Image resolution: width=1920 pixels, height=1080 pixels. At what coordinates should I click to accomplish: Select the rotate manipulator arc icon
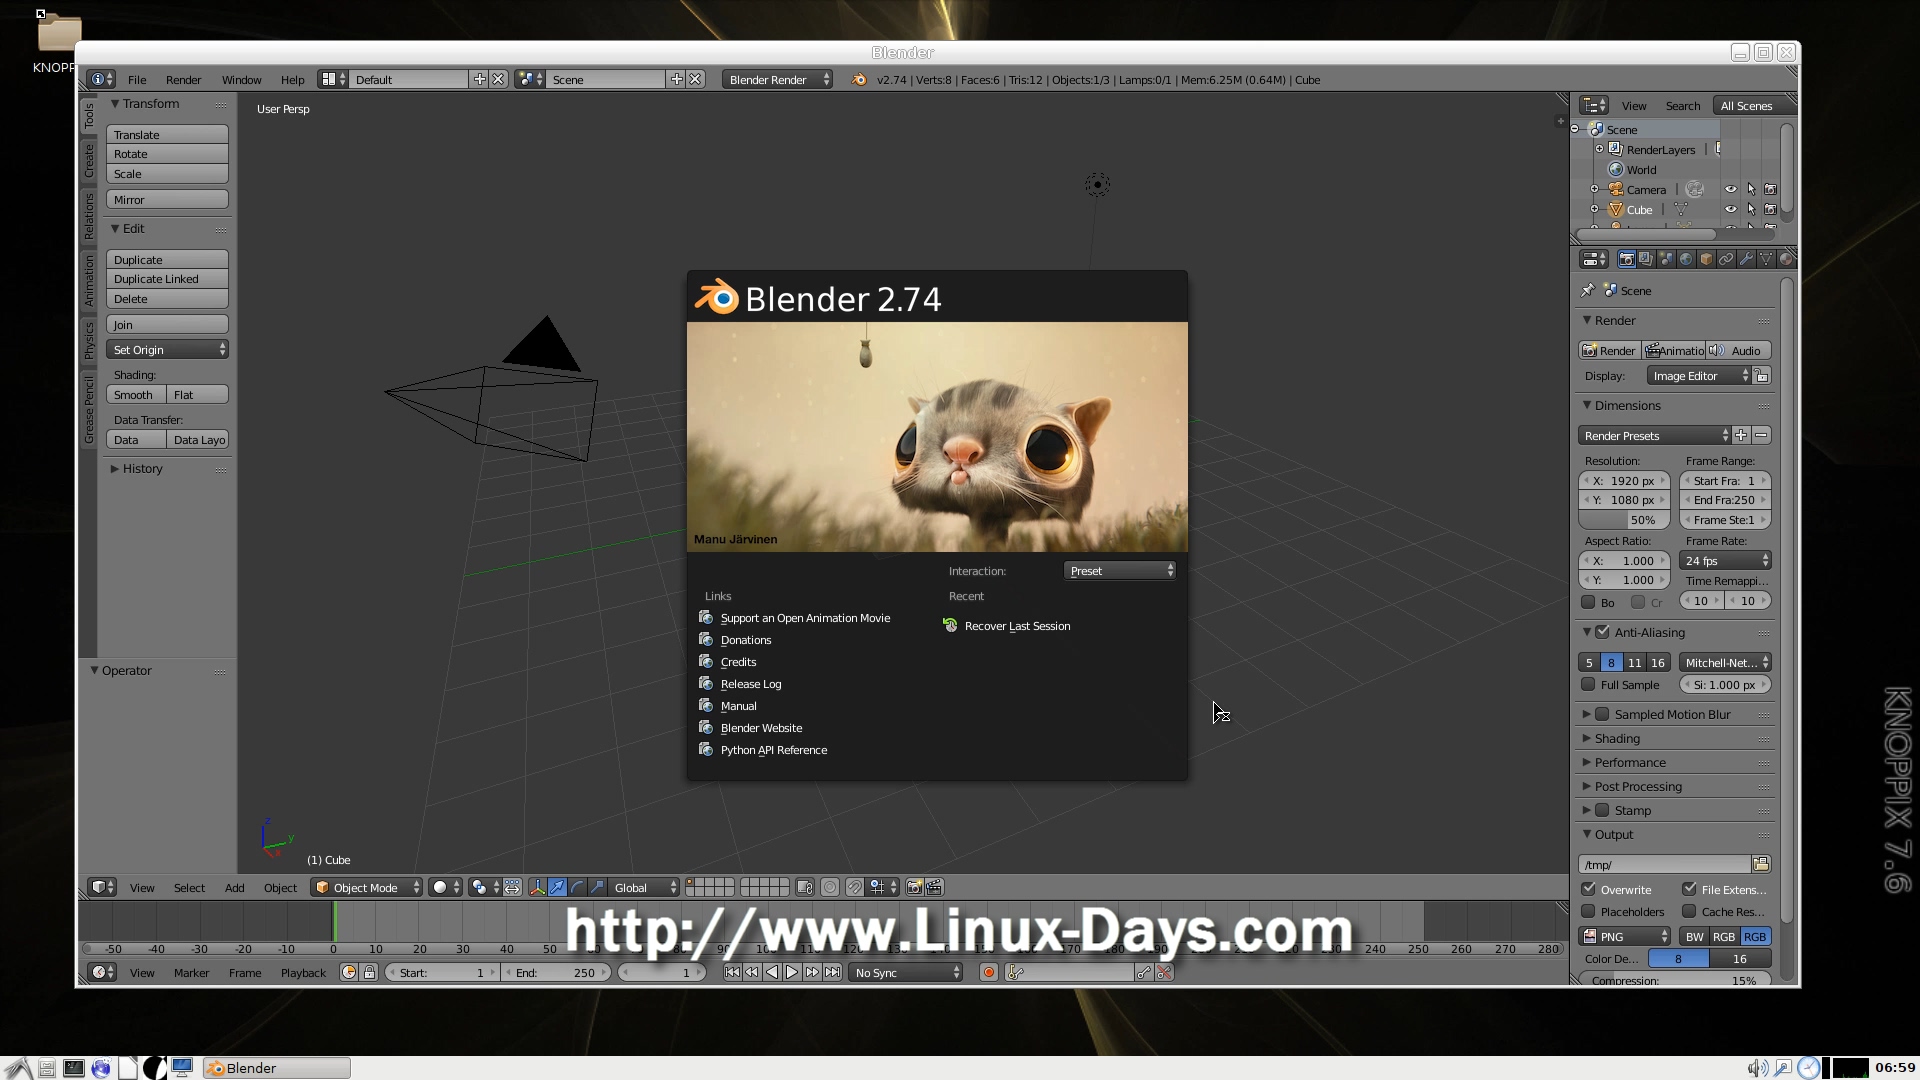[x=577, y=887]
